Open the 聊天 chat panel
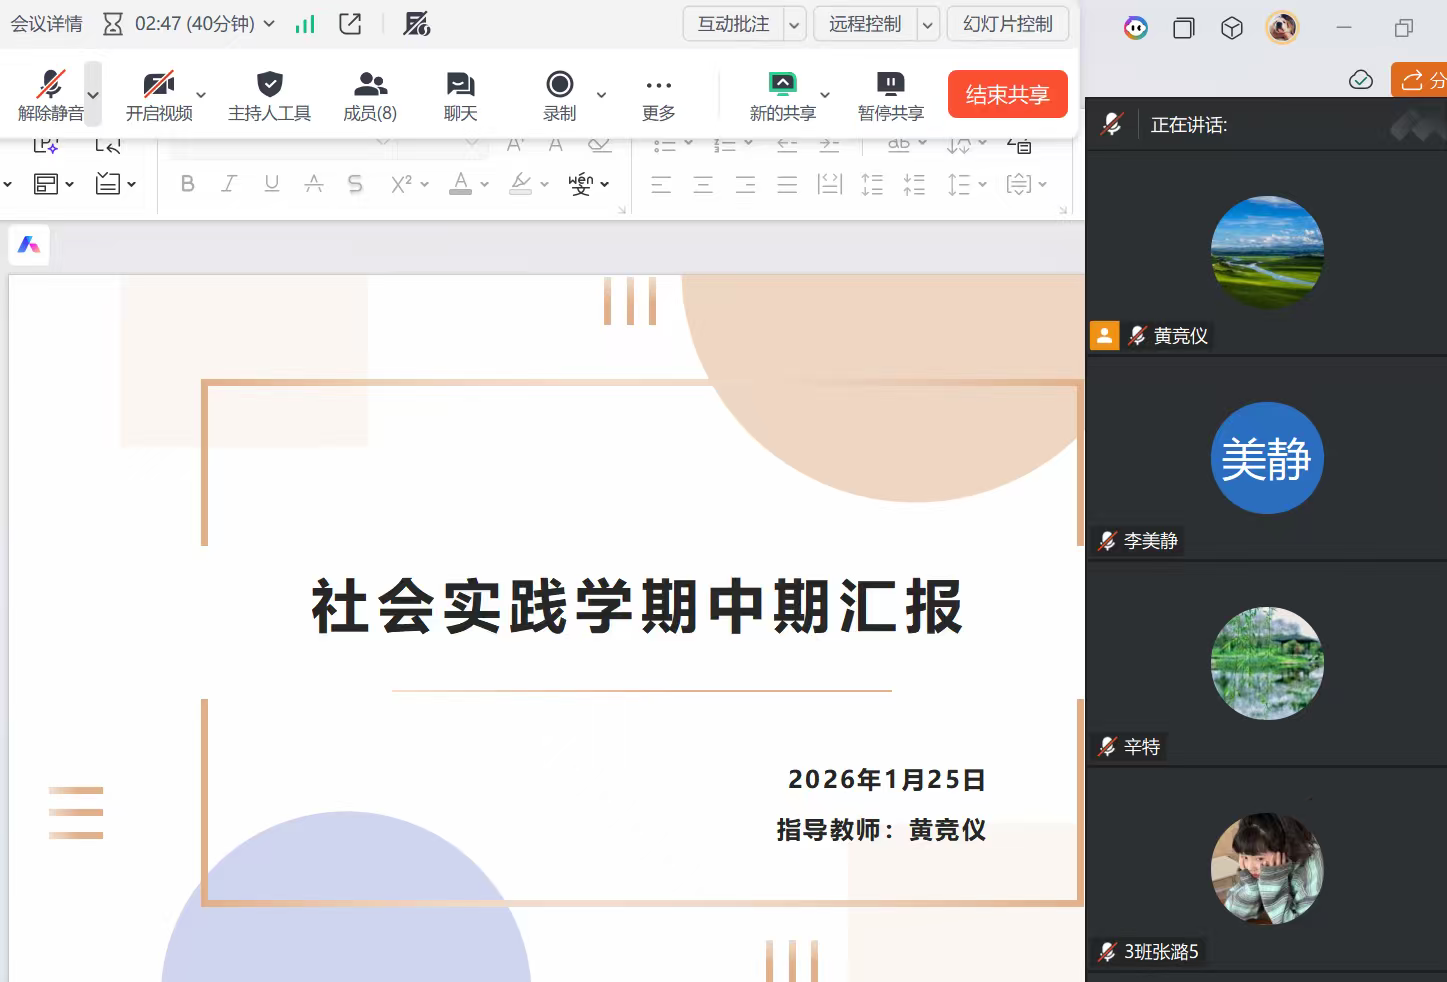Viewport: 1447px width, 982px height. click(460, 95)
